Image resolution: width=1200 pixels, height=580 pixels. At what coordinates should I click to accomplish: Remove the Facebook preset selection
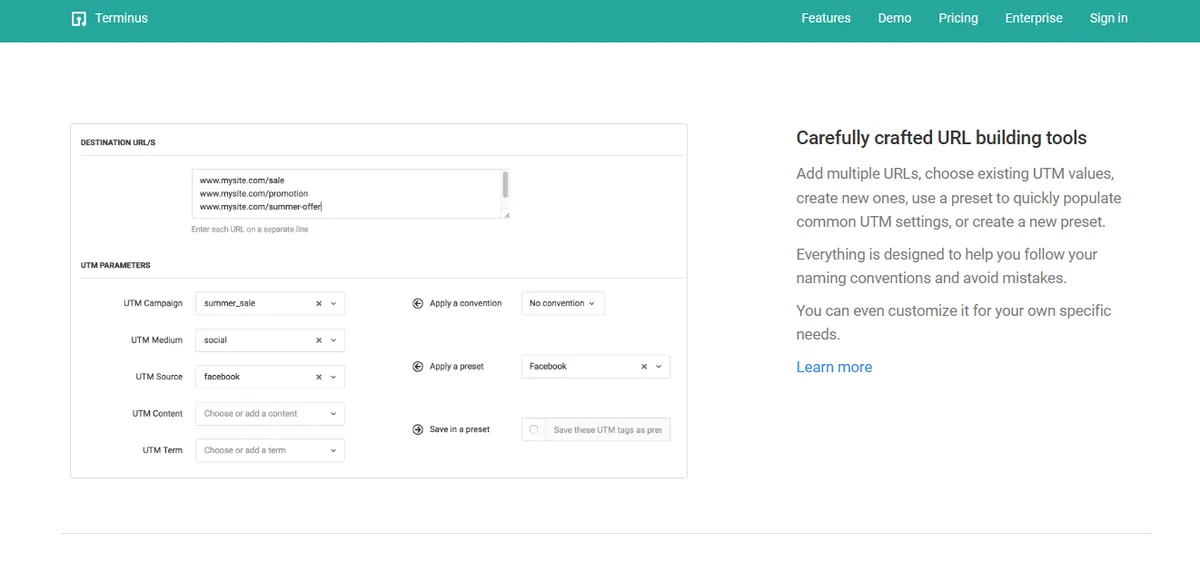tap(645, 366)
